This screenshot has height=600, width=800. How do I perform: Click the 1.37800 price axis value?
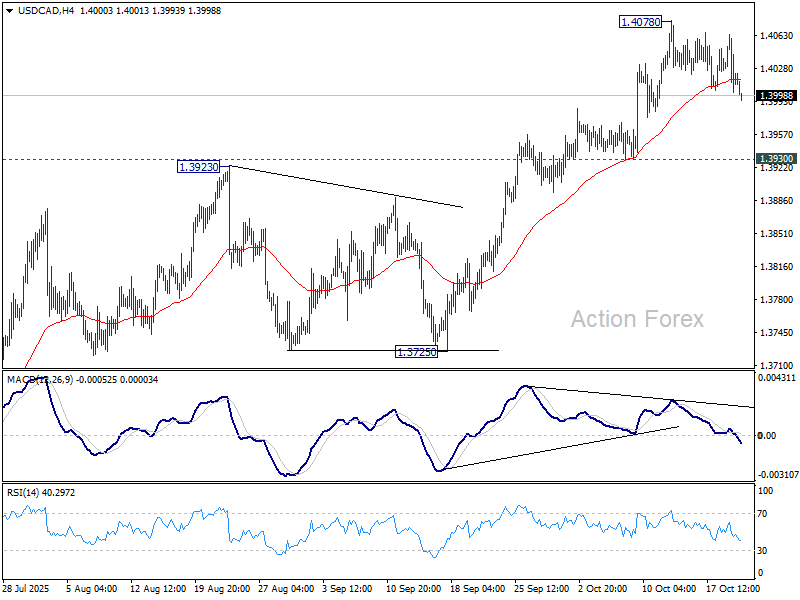[777, 299]
